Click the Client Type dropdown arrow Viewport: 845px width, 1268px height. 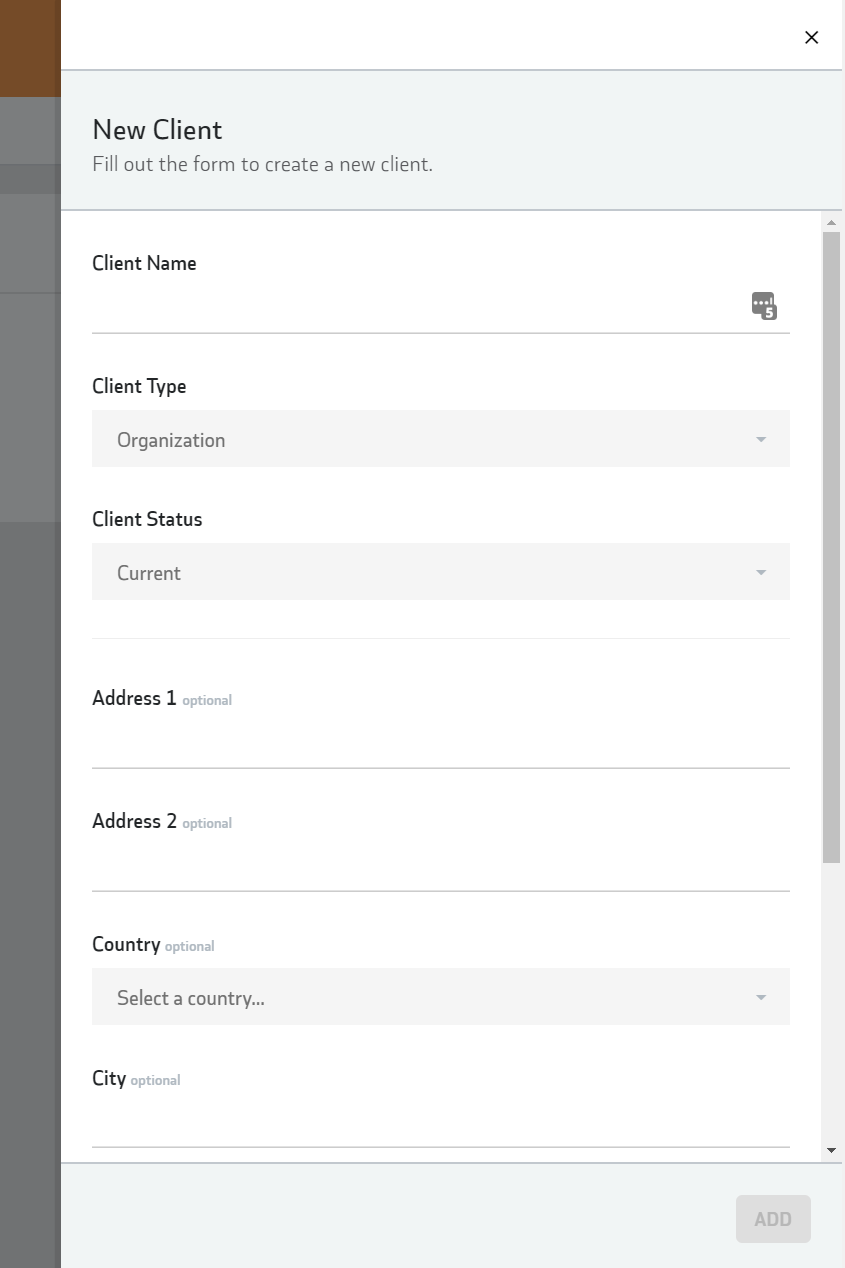tap(761, 440)
